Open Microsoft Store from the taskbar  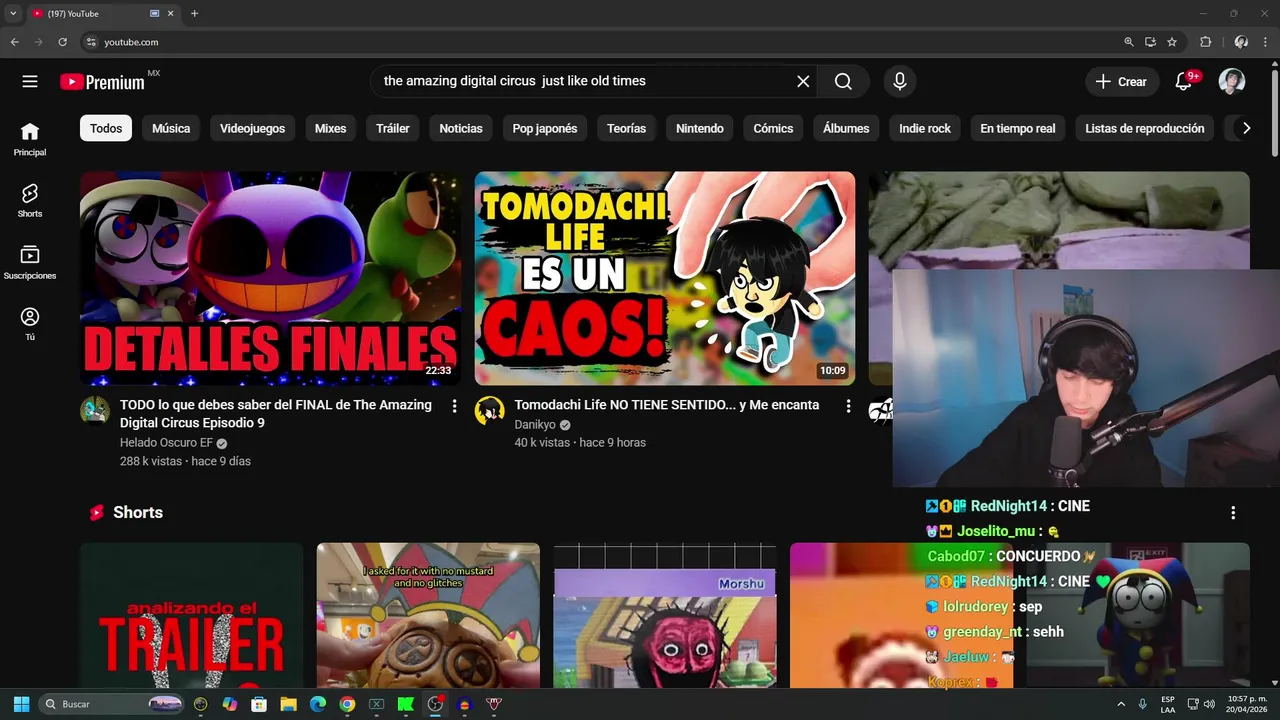[x=259, y=704]
